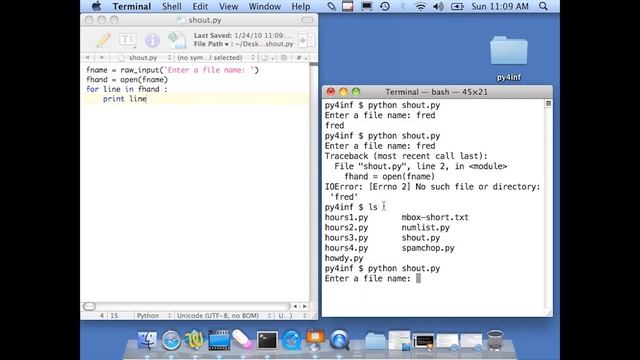Open Spotlight search magnifier

pos(543,6)
